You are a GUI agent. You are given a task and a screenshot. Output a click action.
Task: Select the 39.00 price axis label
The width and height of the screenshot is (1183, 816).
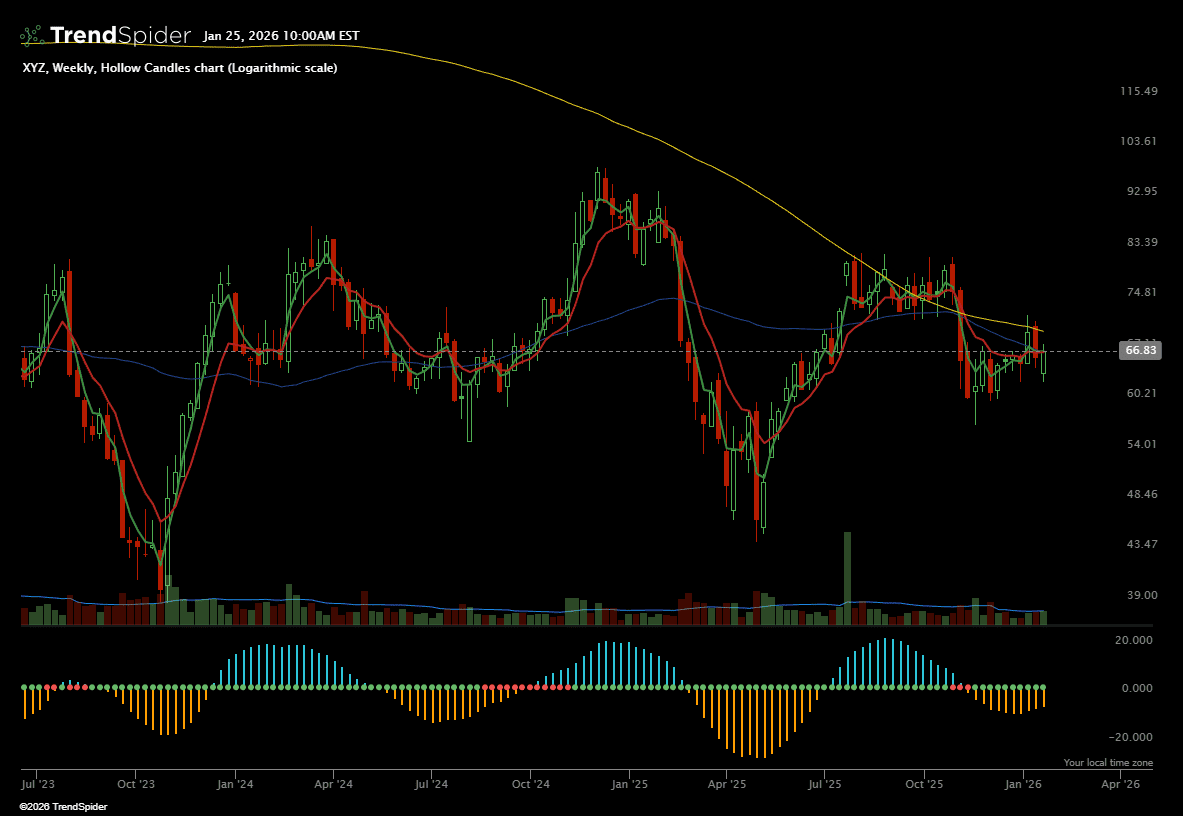click(x=1139, y=595)
